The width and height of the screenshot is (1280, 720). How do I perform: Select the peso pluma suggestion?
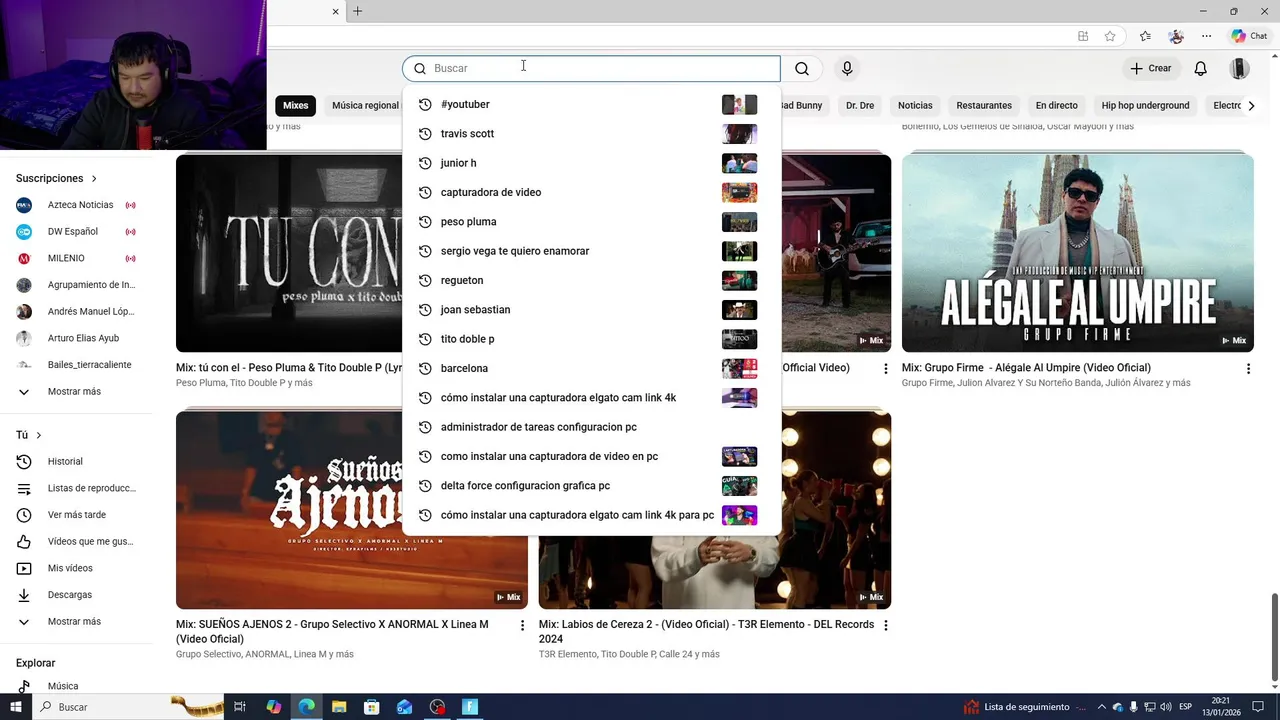(x=591, y=222)
